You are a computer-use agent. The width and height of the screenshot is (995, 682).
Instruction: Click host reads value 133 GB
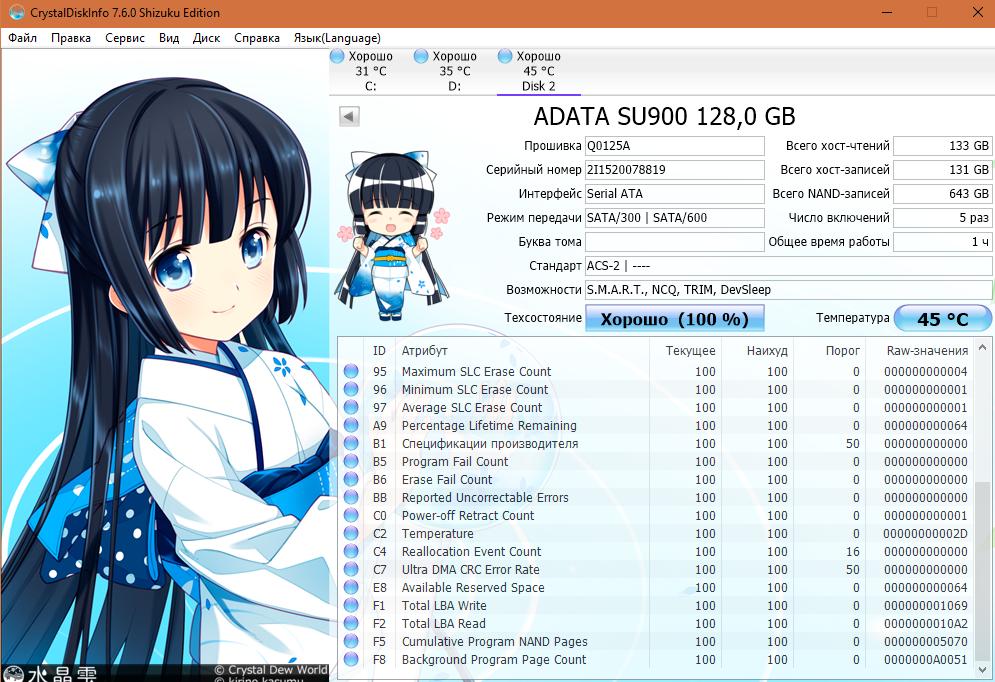click(x=942, y=146)
